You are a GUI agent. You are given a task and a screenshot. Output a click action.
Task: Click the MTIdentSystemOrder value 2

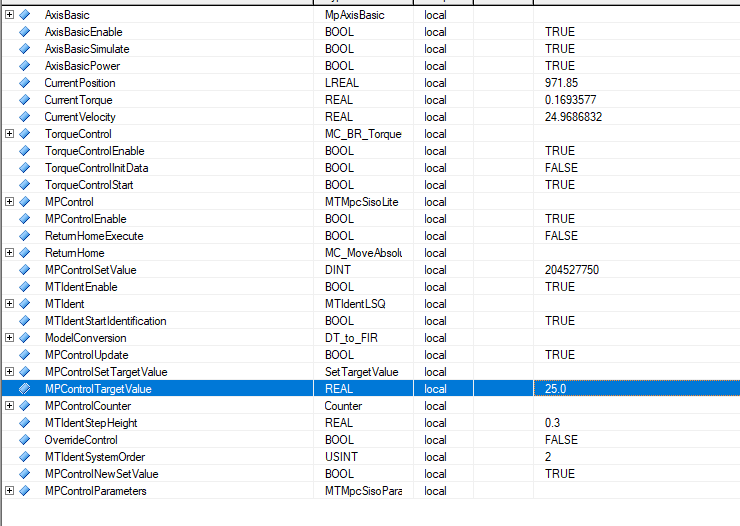pyautogui.click(x=548, y=457)
